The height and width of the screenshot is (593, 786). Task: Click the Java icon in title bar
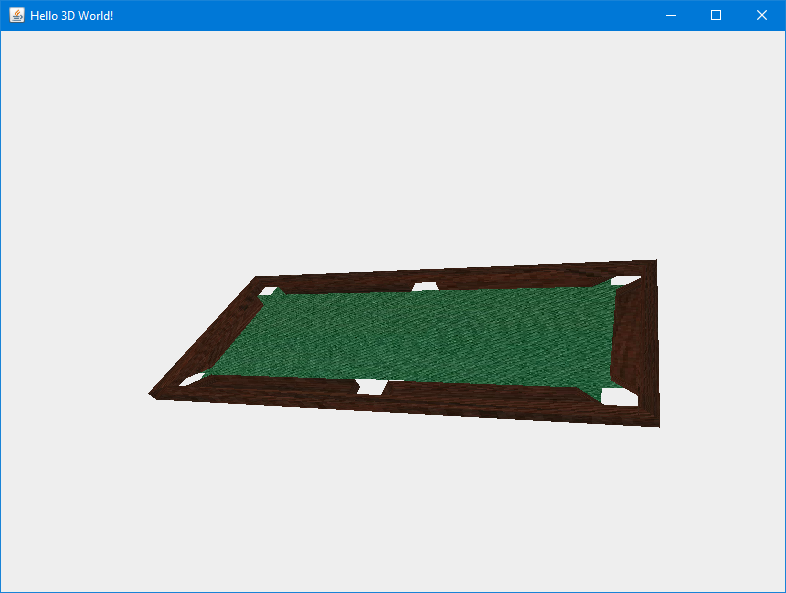pyautogui.click(x=17, y=15)
